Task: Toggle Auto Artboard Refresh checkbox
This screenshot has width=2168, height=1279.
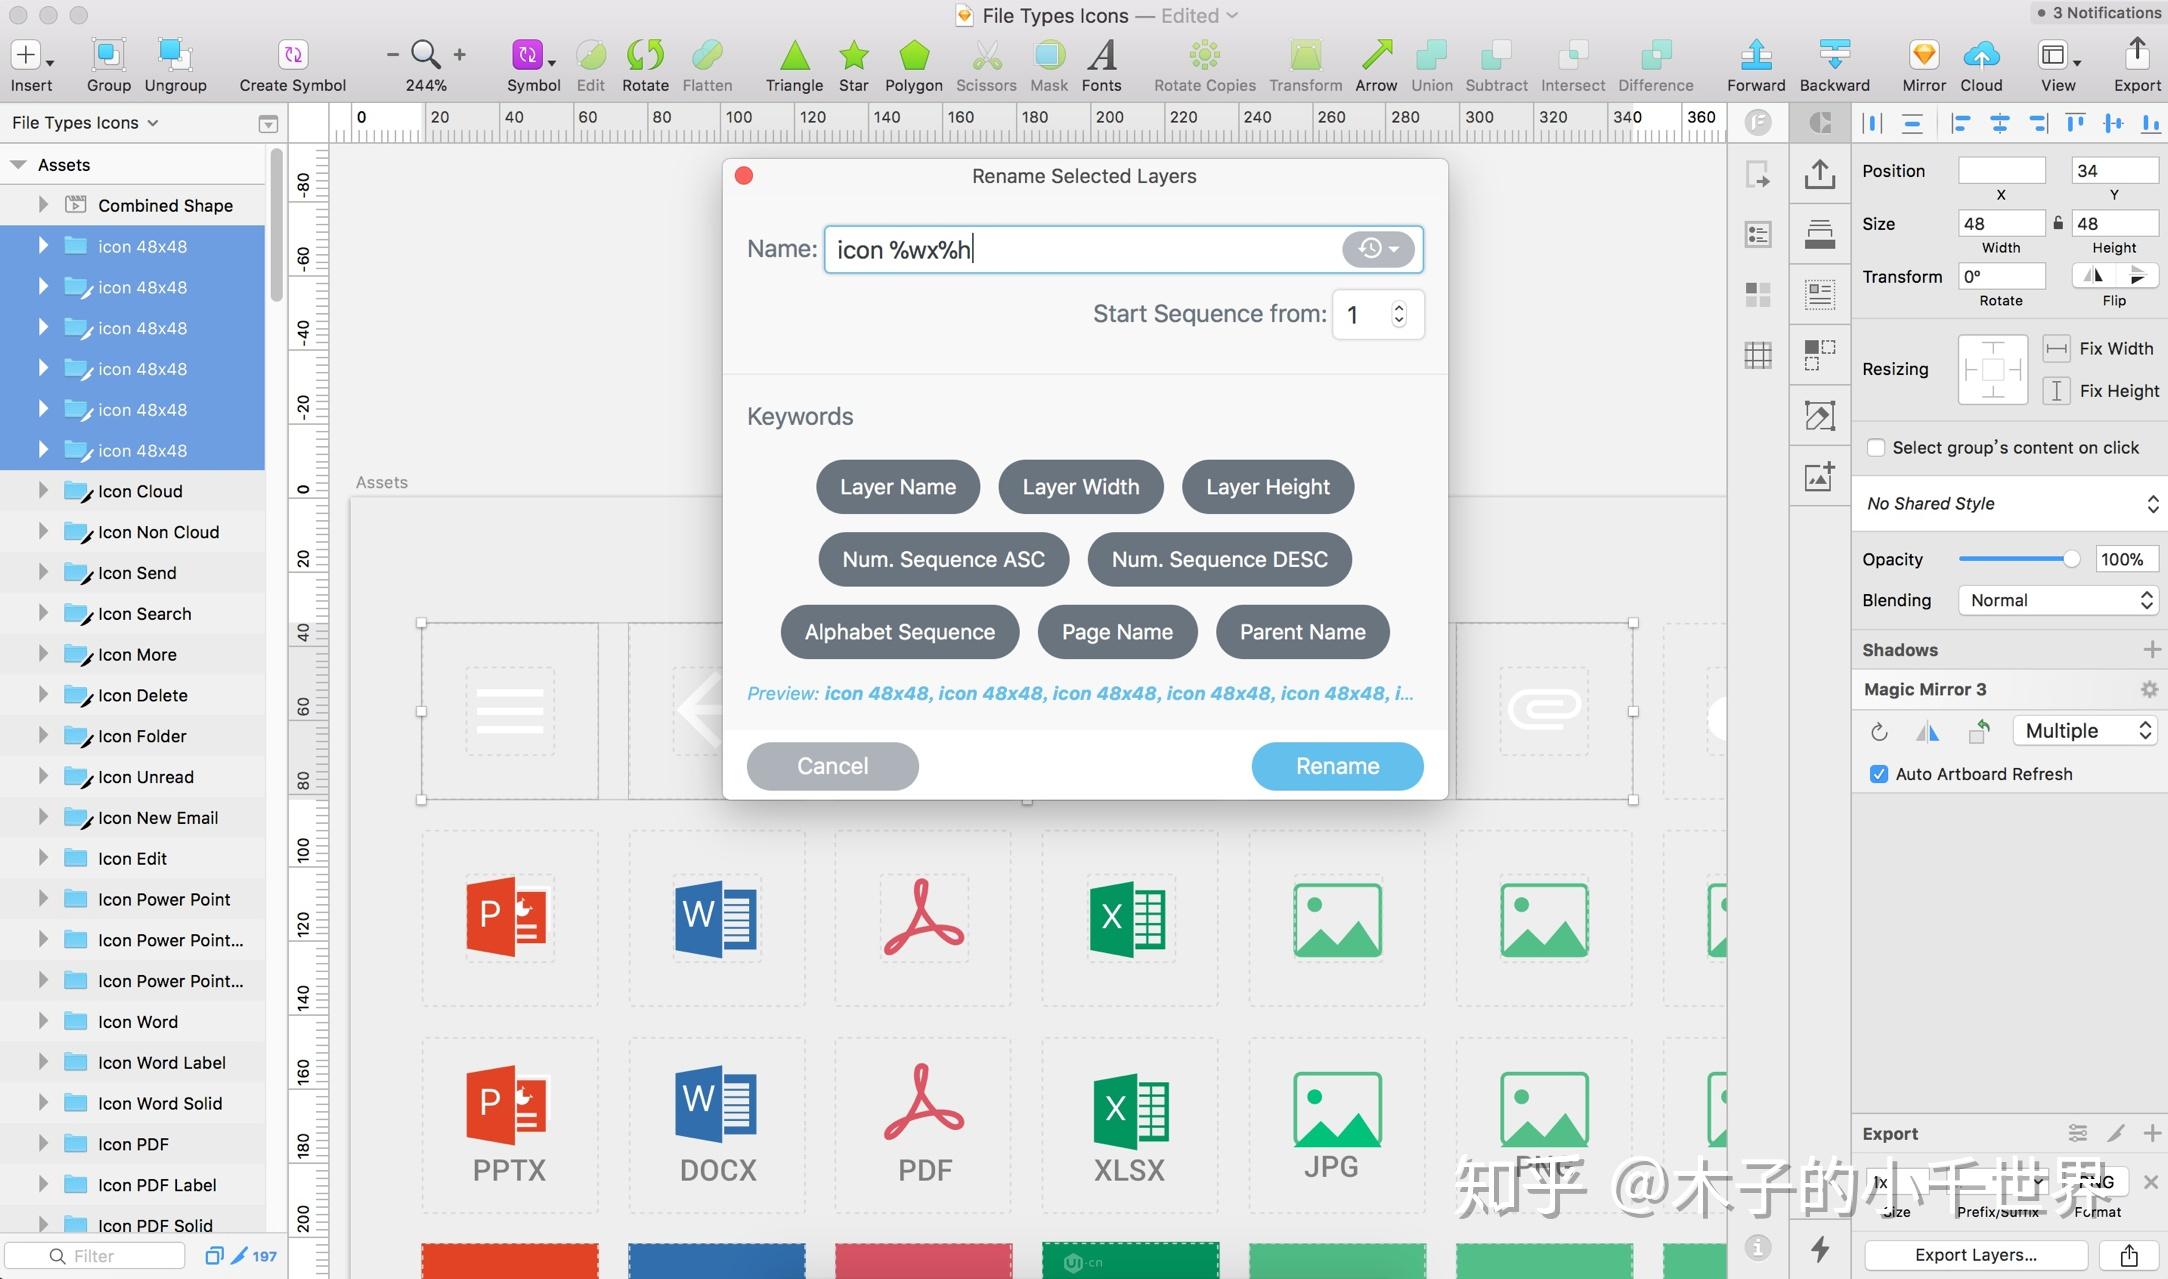Action: pos(1879,774)
